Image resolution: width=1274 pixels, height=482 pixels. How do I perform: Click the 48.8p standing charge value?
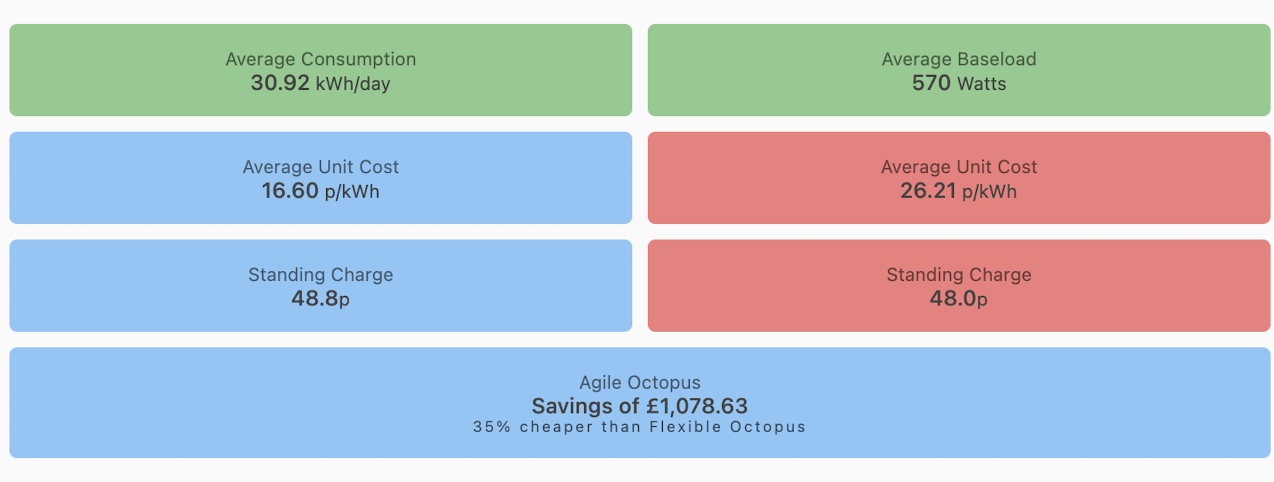click(320, 299)
